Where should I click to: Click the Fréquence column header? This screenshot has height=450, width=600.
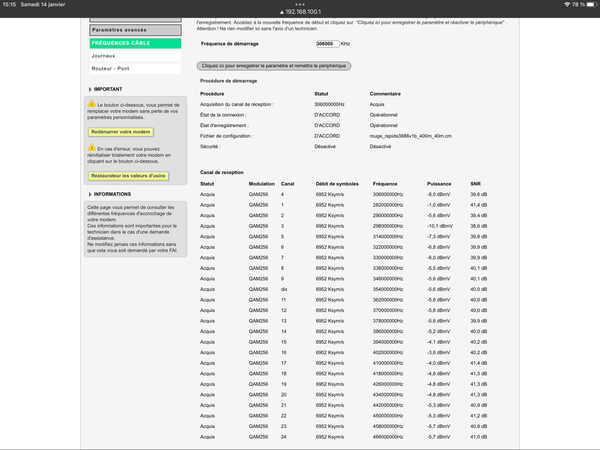point(385,184)
